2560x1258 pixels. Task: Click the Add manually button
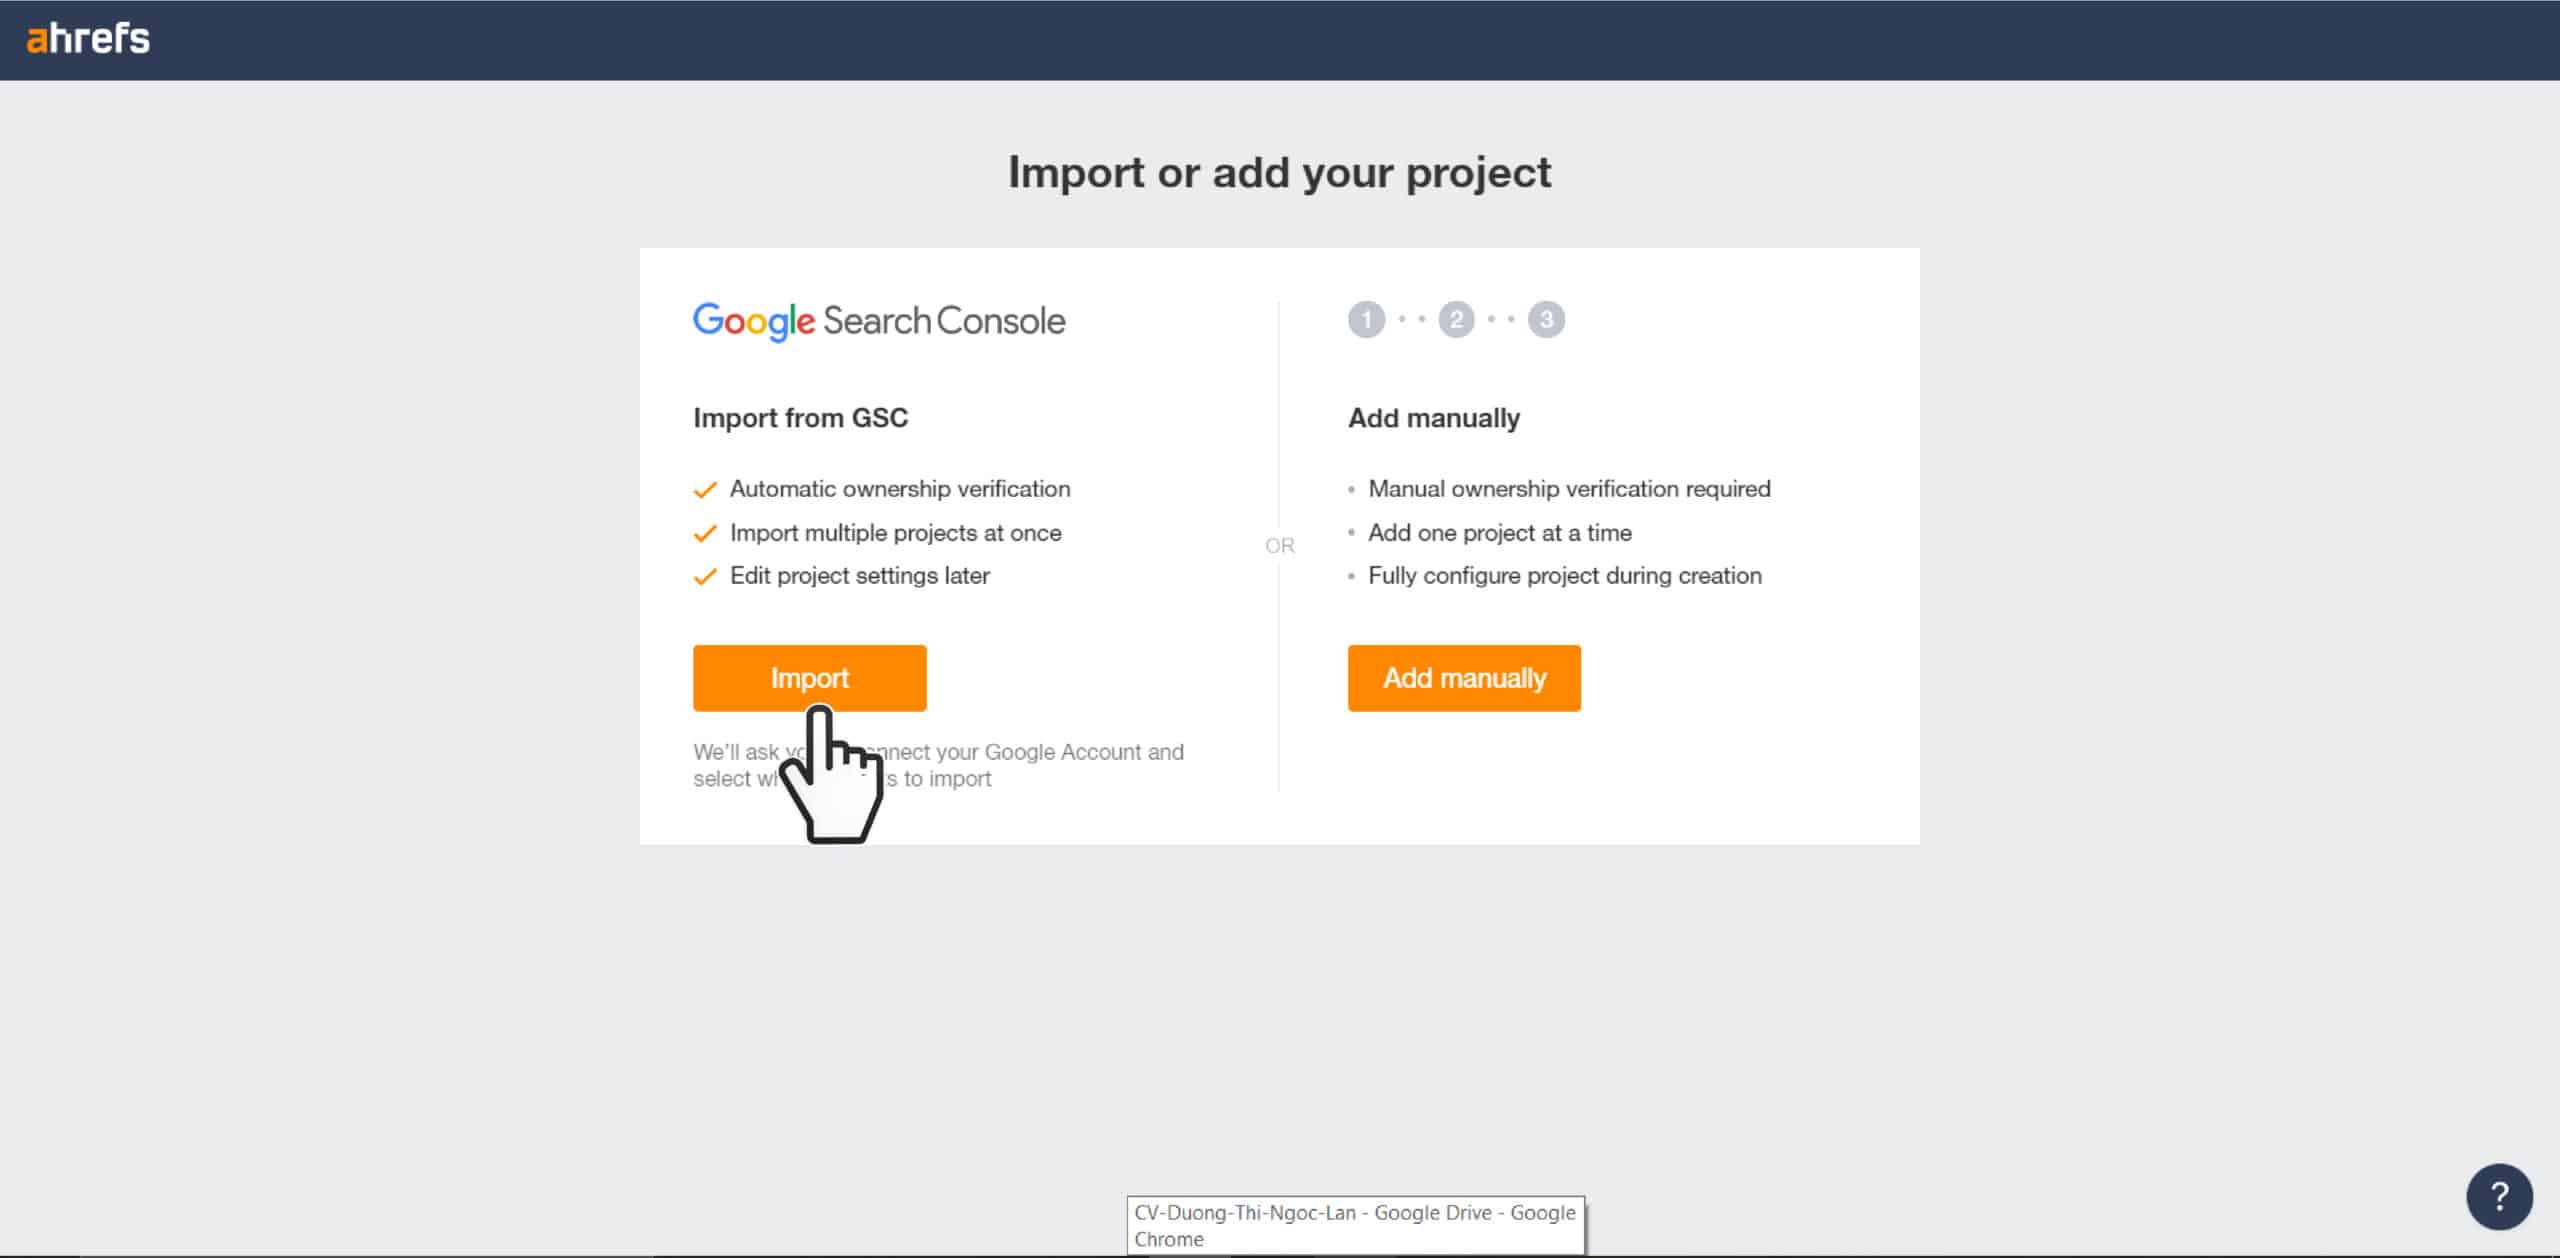(x=1464, y=678)
